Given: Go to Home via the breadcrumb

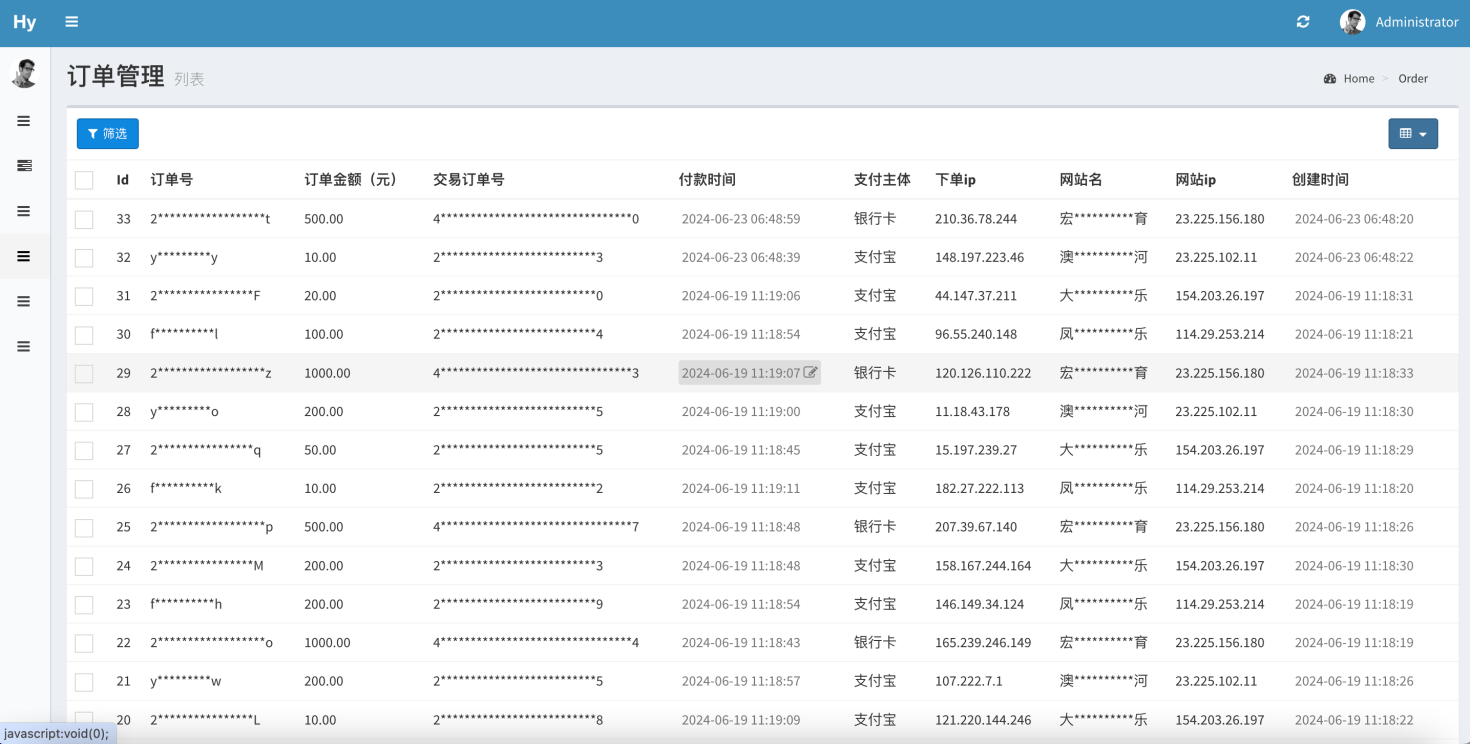Looking at the screenshot, I should (1358, 79).
